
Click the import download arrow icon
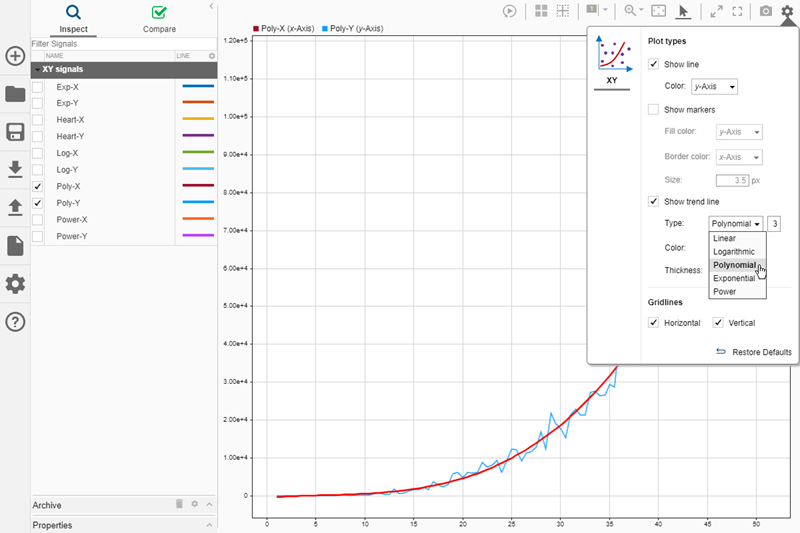pos(15,169)
